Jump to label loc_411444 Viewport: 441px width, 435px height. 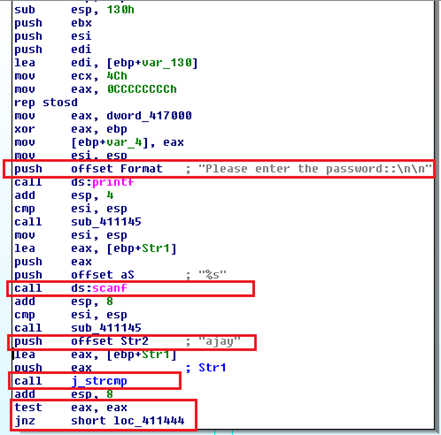[x=149, y=421]
